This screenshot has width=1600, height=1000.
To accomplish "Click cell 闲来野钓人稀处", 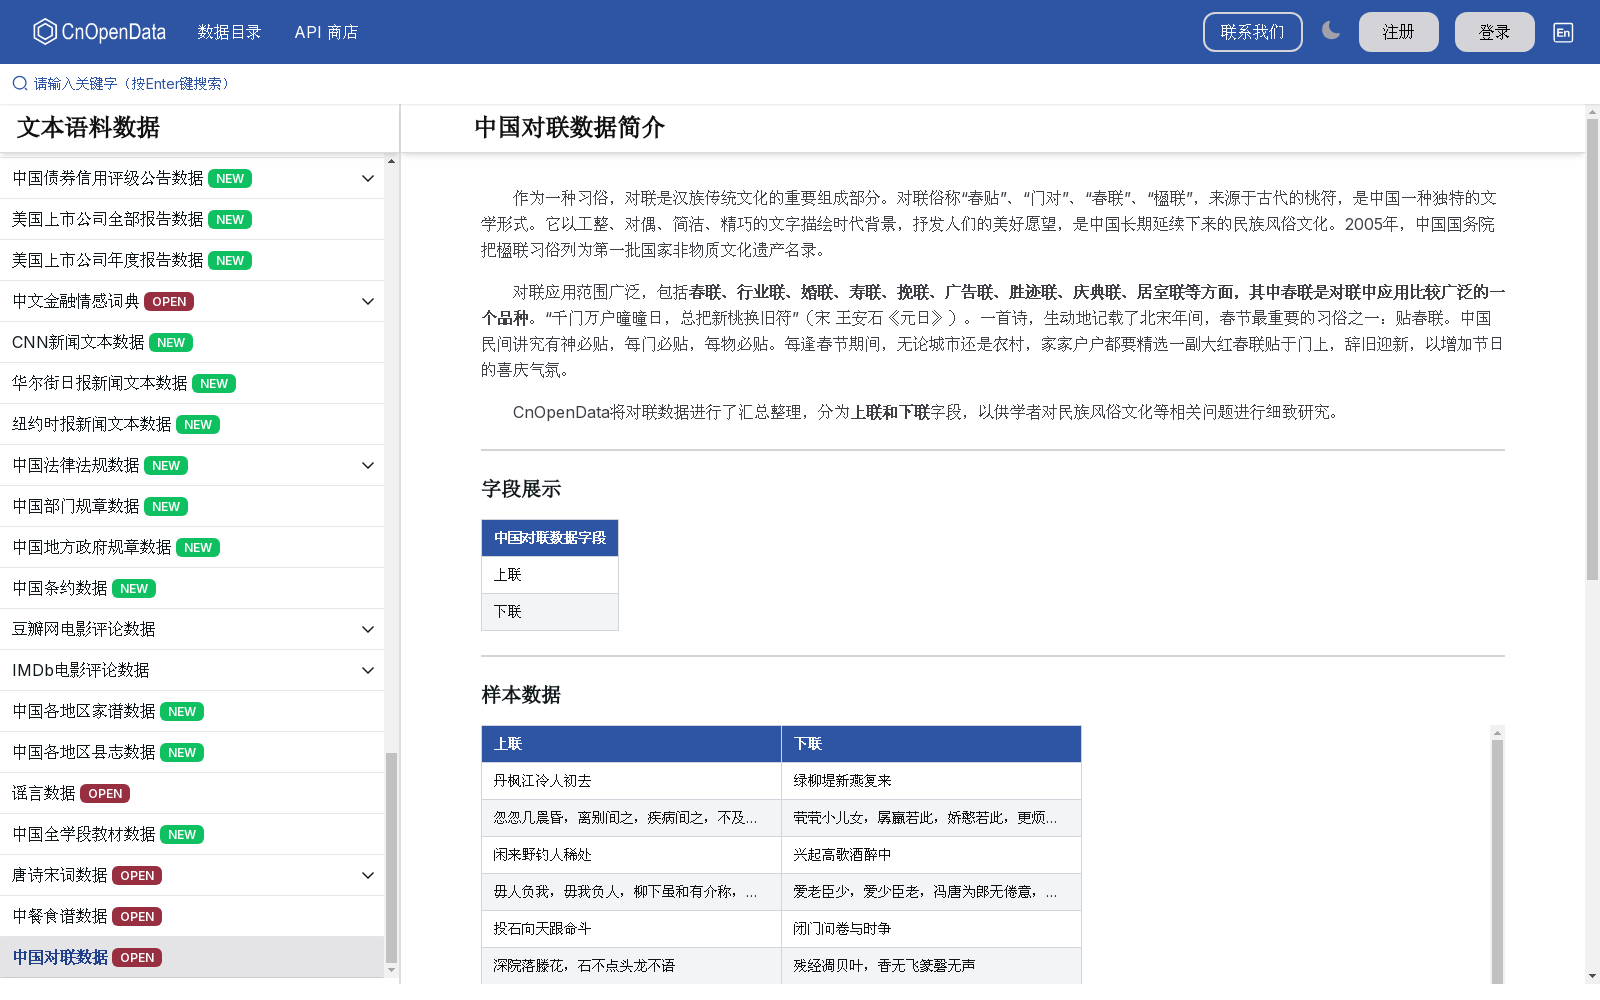I will [631, 855].
